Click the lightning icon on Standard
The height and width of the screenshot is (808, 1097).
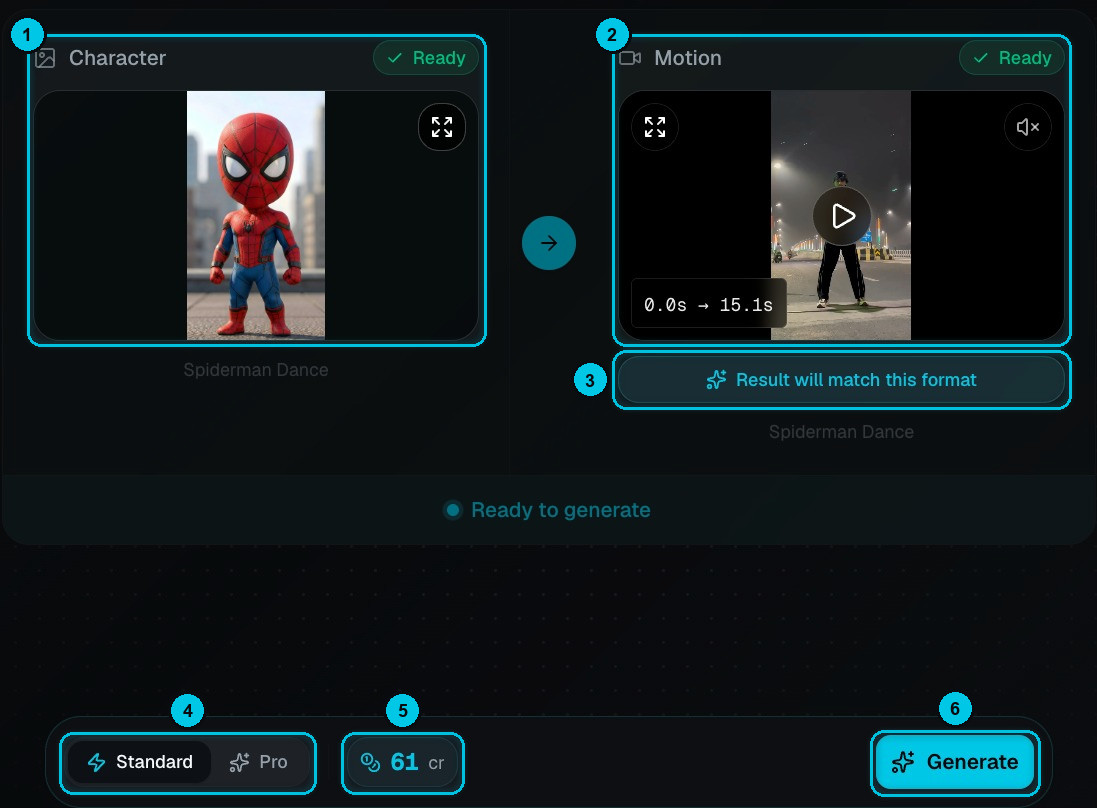point(97,762)
